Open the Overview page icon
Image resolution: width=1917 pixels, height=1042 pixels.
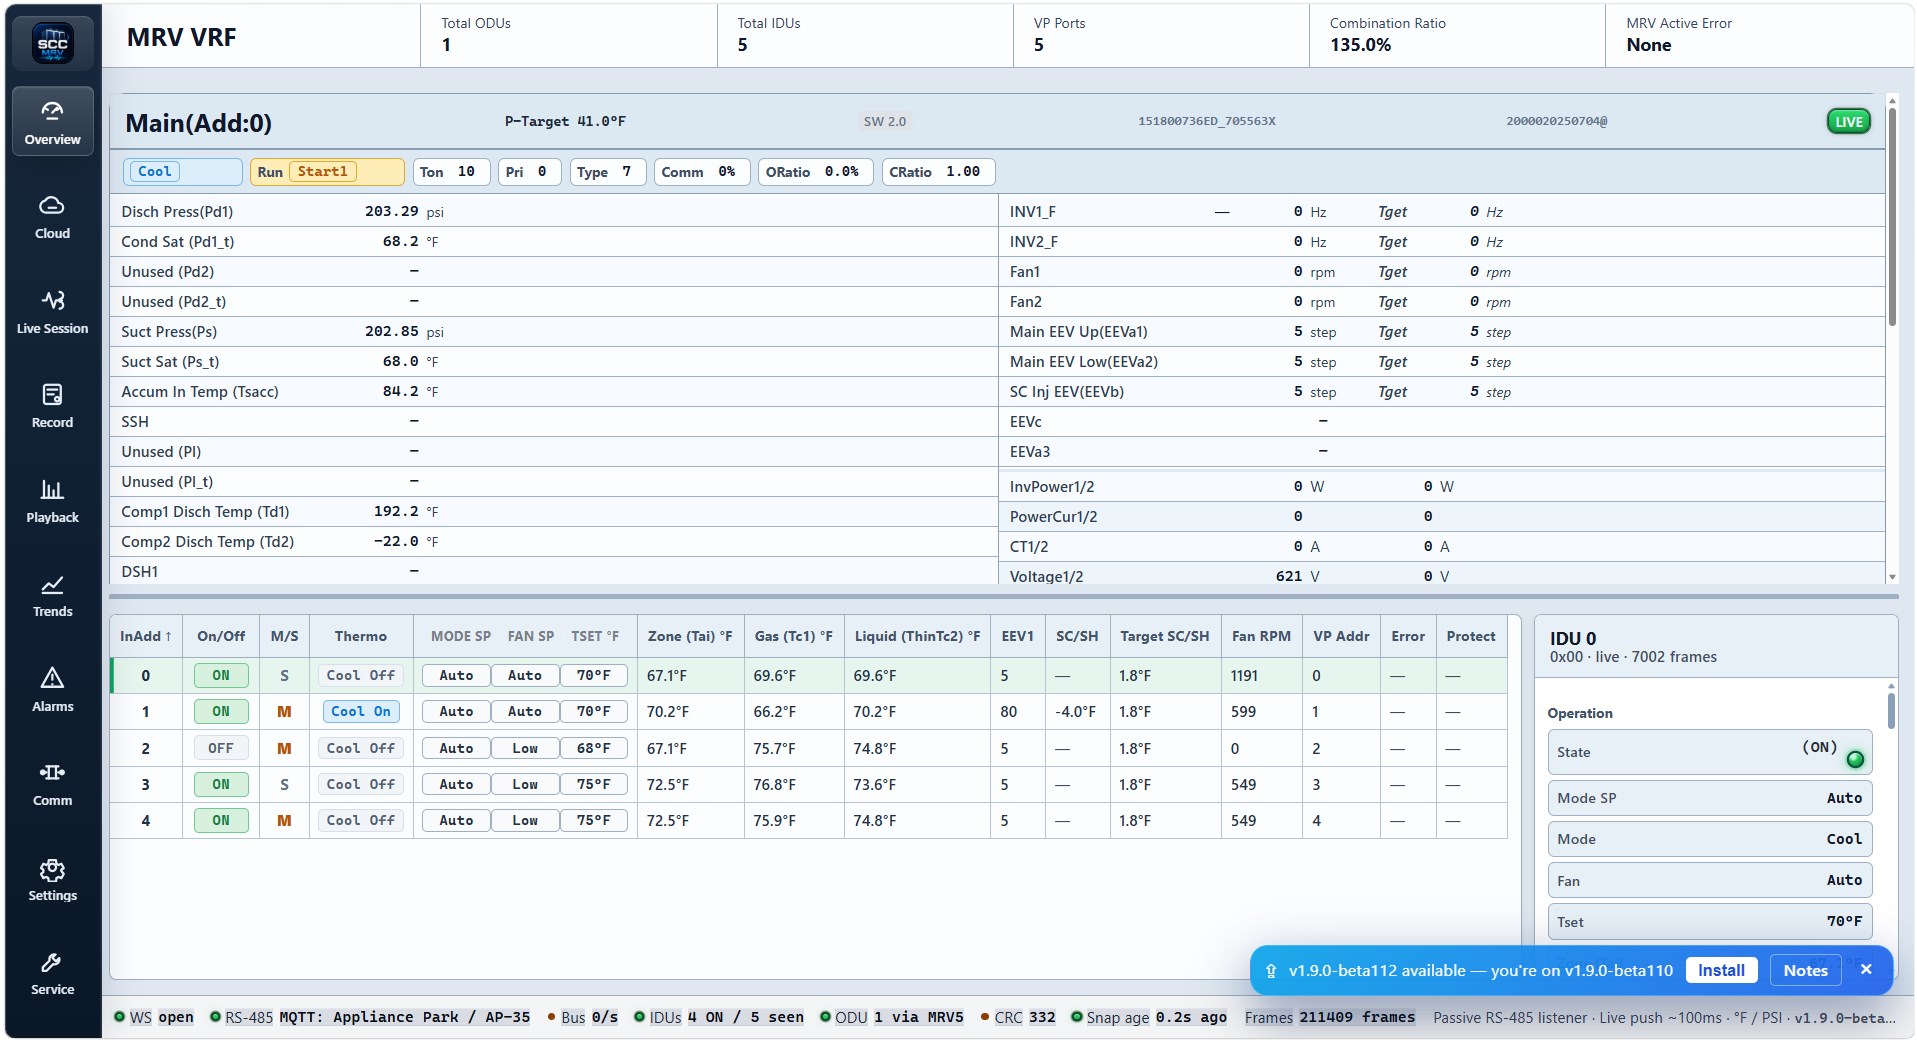tap(52, 111)
